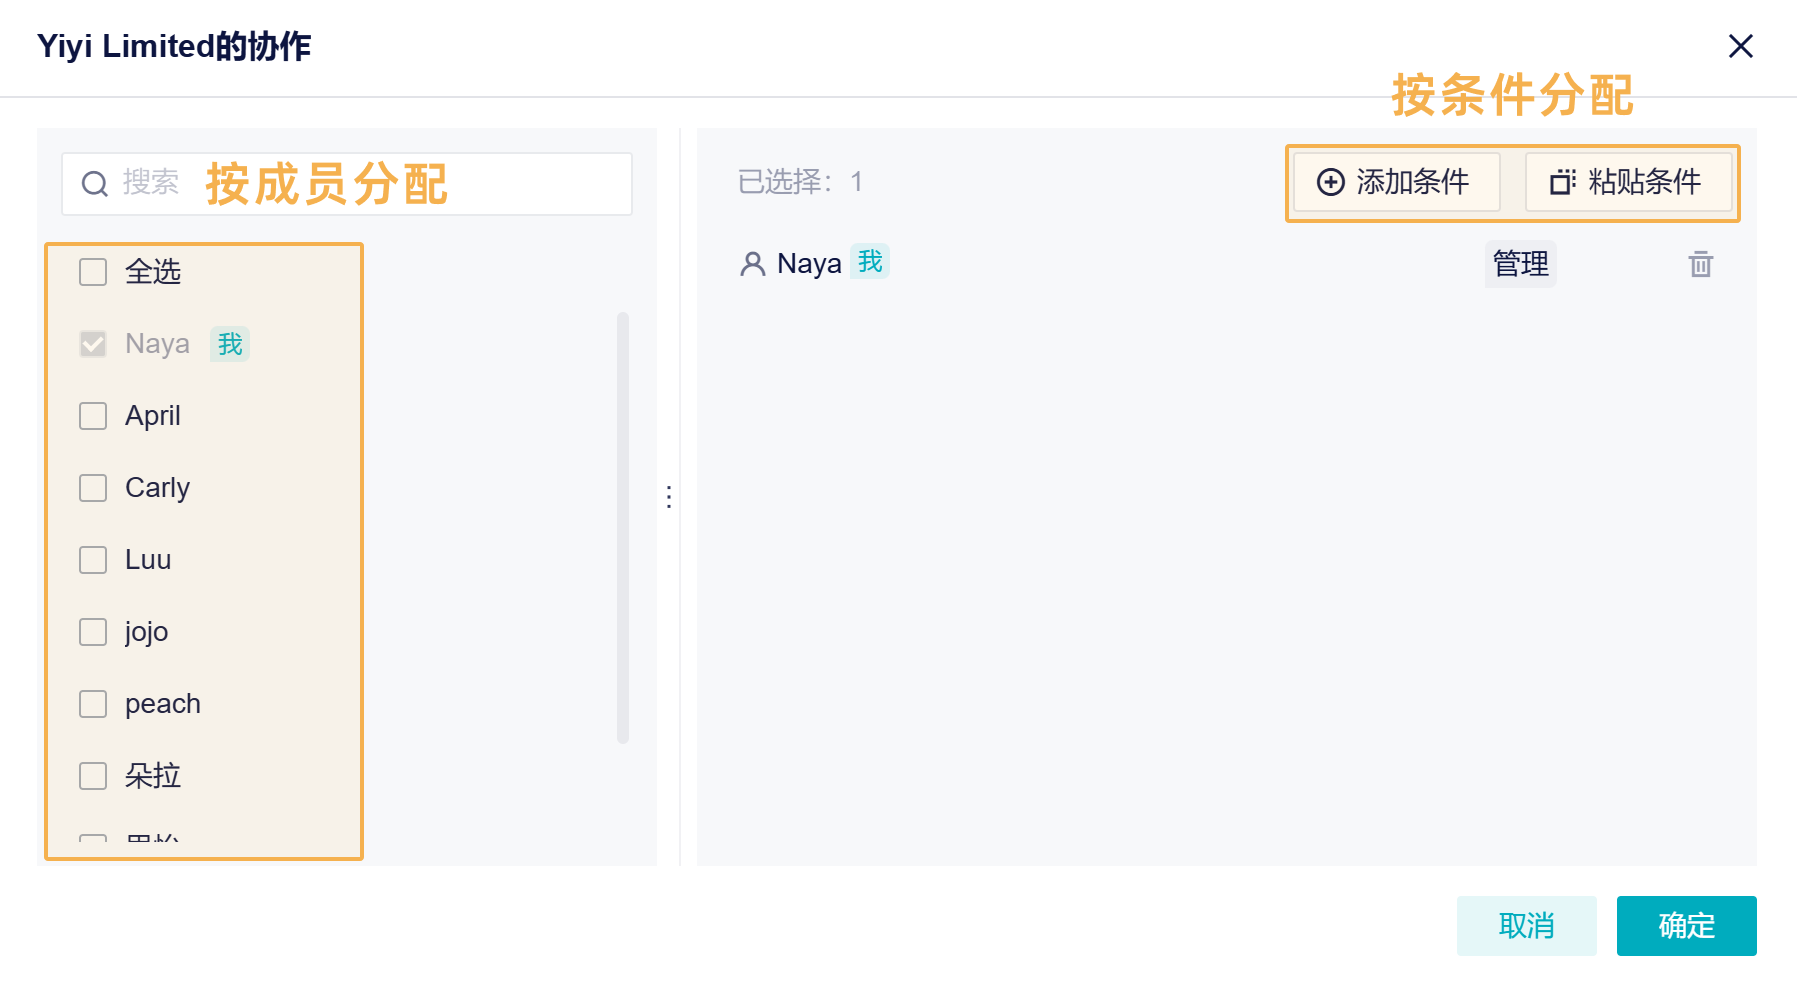
Task: Click the magnifier search icon
Action: (x=95, y=184)
